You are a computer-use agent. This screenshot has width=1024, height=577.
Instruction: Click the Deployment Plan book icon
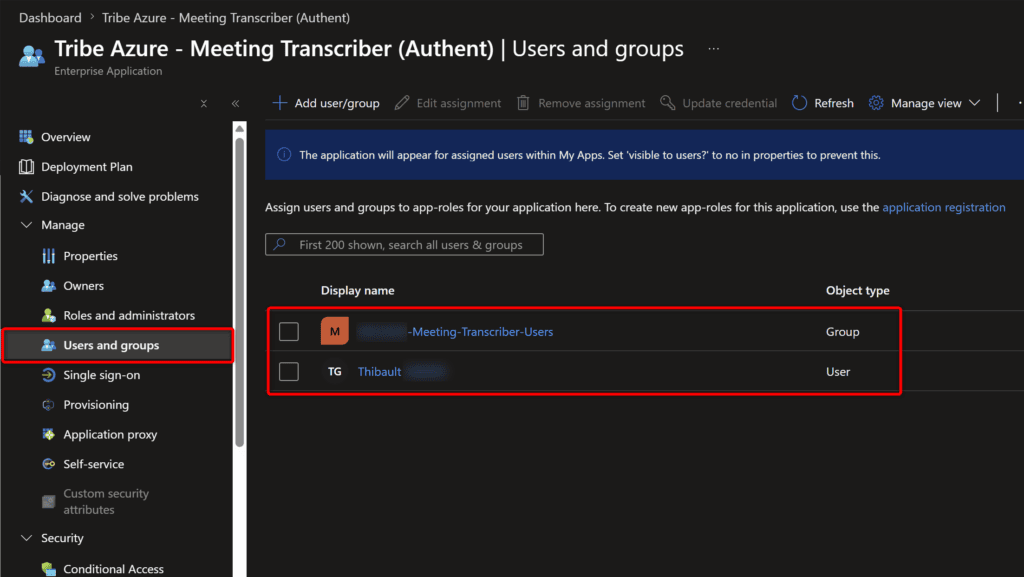(26, 167)
